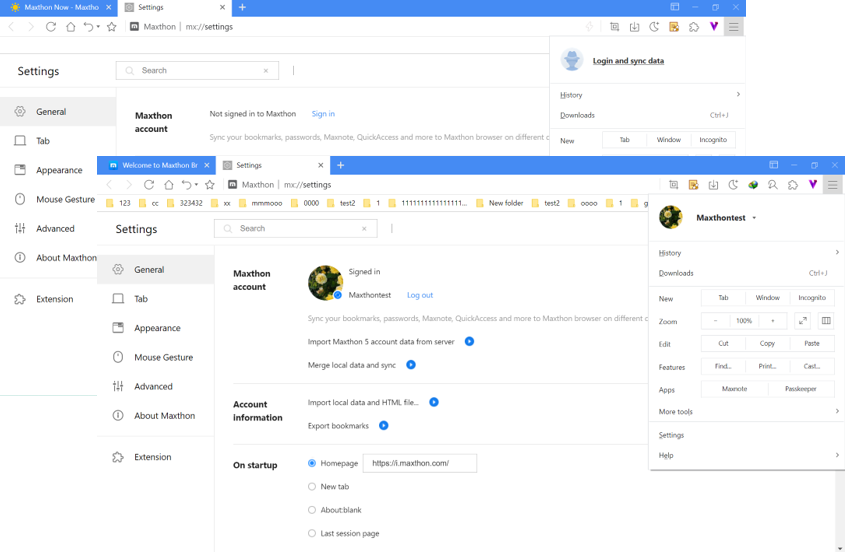The height and width of the screenshot is (556, 850).
Task: Close the front window's hamburger main menu
Action: tap(833, 185)
